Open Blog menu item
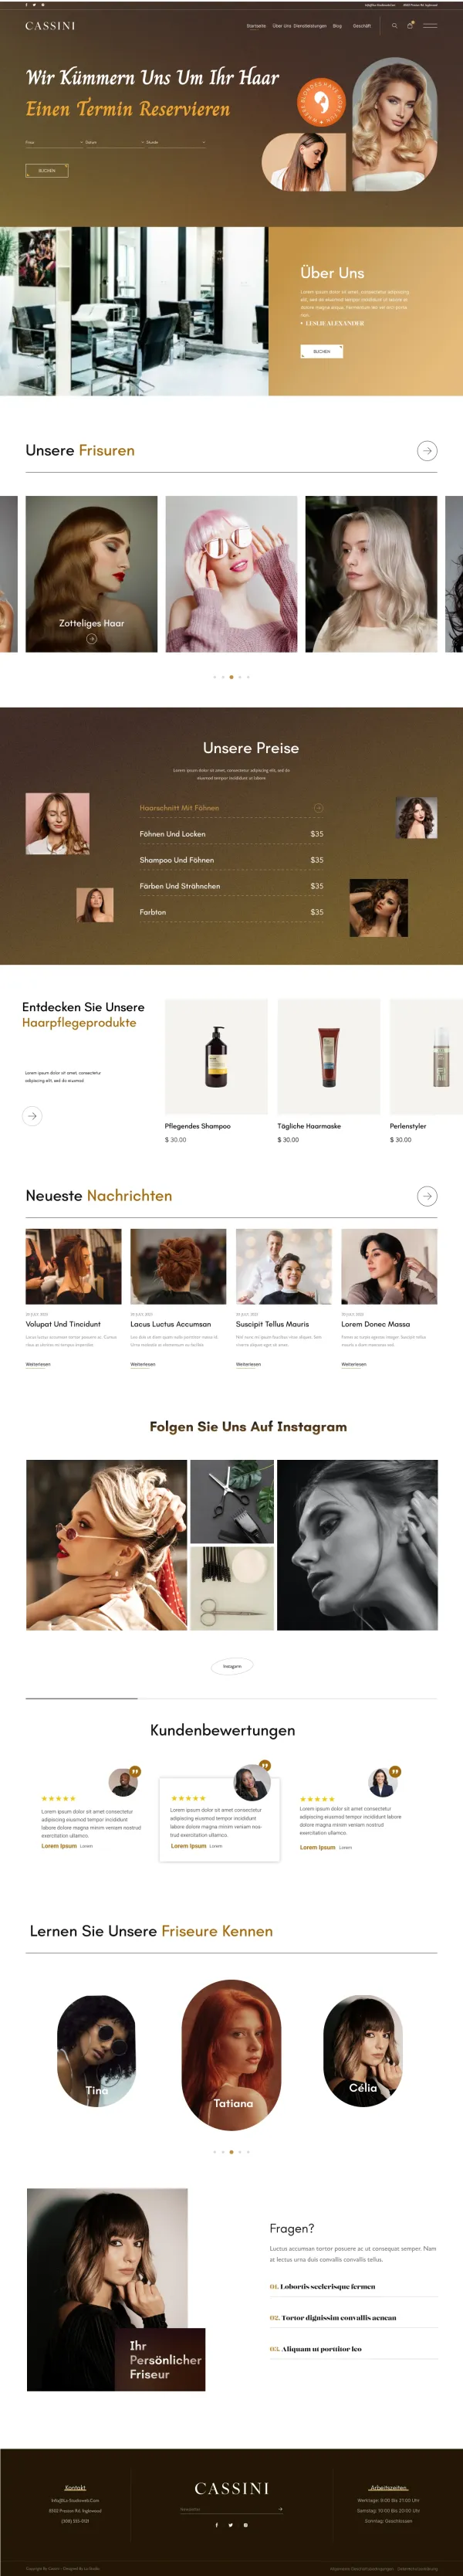This screenshot has height=2576, width=463. [x=337, y=26]
